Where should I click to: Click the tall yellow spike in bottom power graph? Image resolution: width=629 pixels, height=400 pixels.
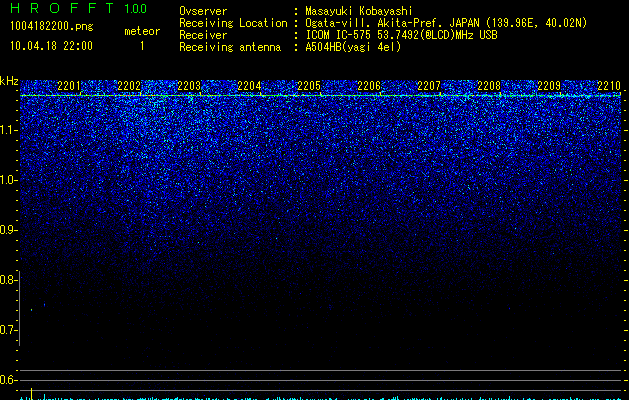(32, 394)
